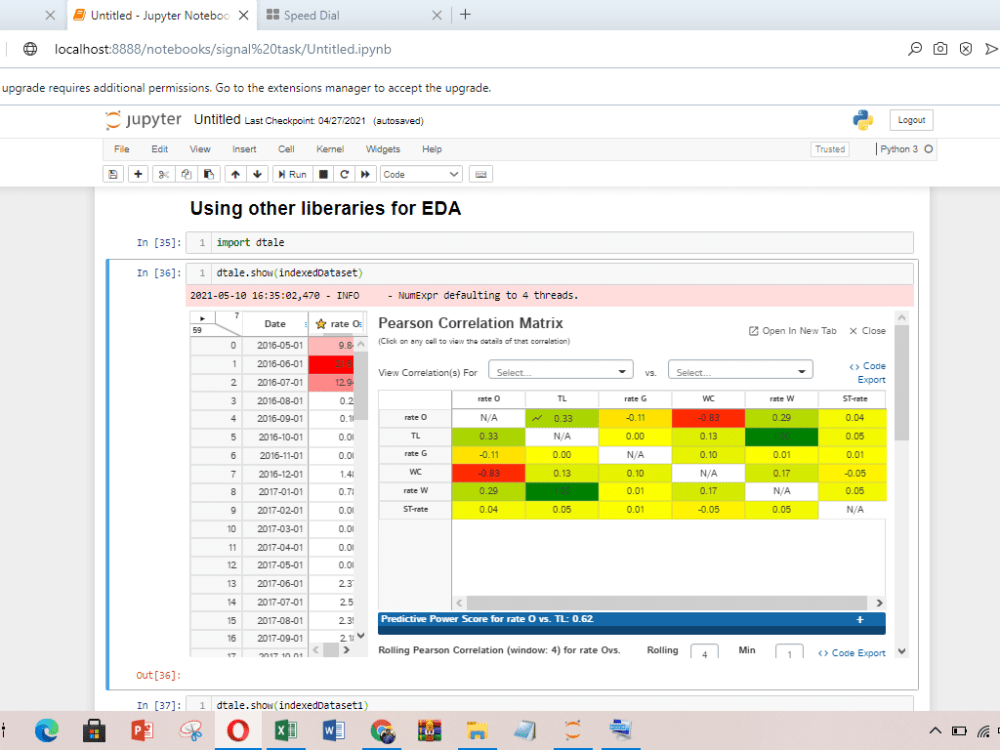1000x750 pixels.
Task: Click the Logout button
Action: pos(910,119)
